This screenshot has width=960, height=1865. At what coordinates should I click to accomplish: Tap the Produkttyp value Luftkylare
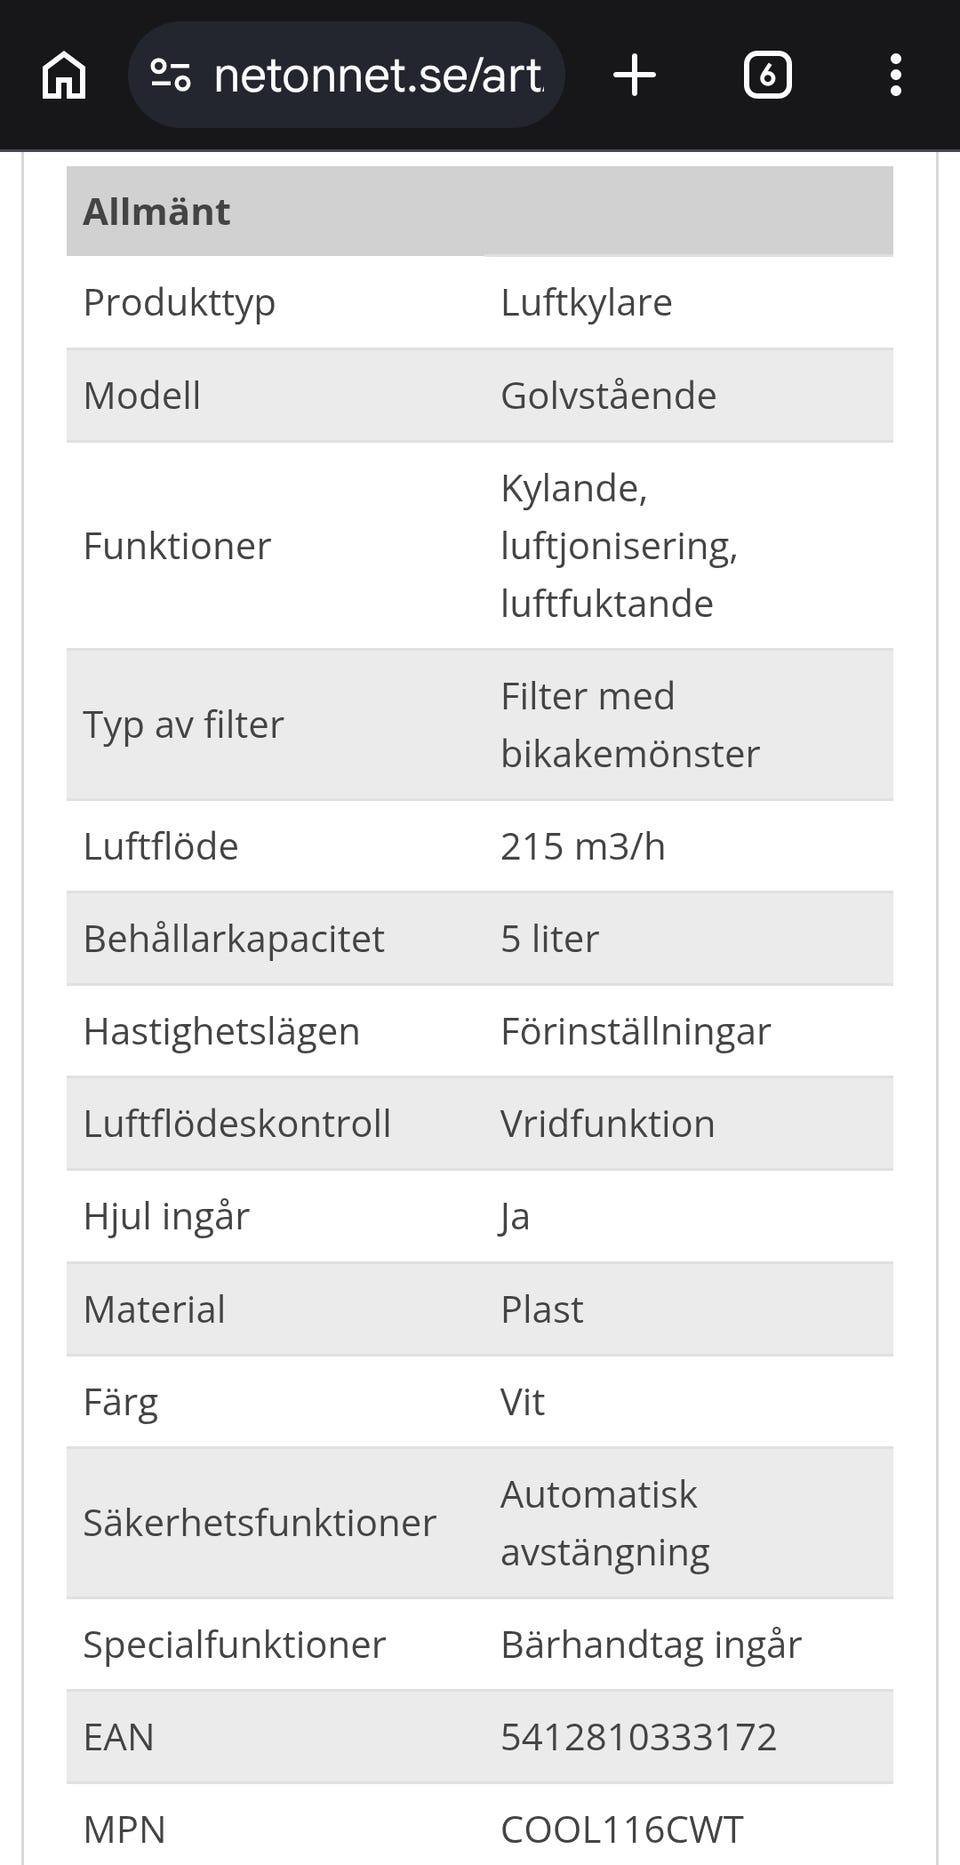(x=586, y=302)
